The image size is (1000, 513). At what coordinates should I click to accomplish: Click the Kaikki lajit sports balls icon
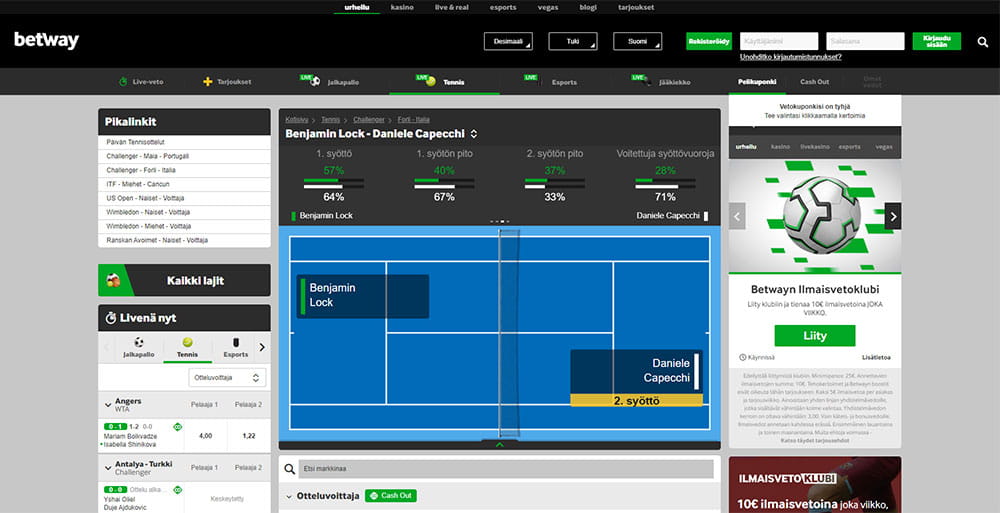[114, 280]
